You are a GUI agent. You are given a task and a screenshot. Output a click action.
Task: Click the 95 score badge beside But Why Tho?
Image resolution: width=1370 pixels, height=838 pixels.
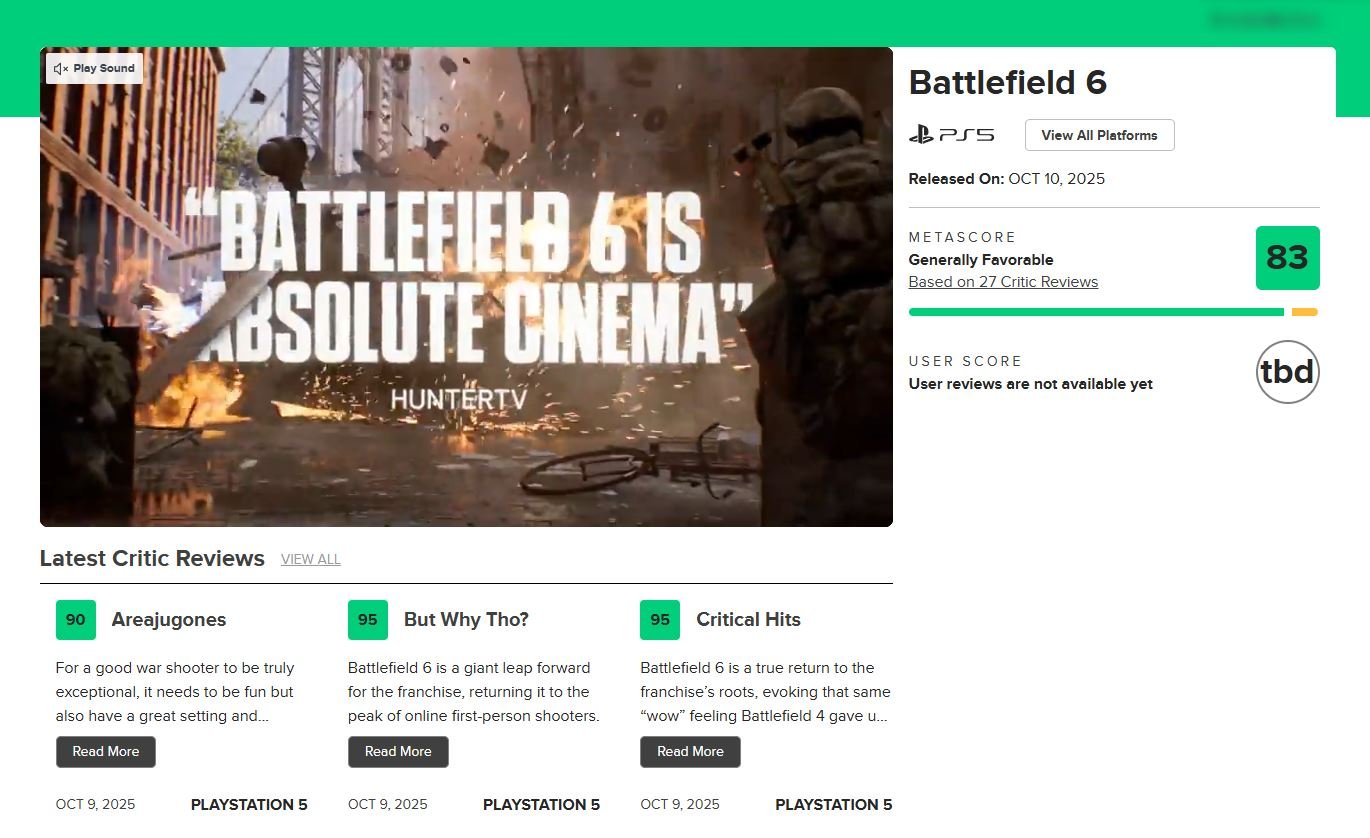(368, 620)
